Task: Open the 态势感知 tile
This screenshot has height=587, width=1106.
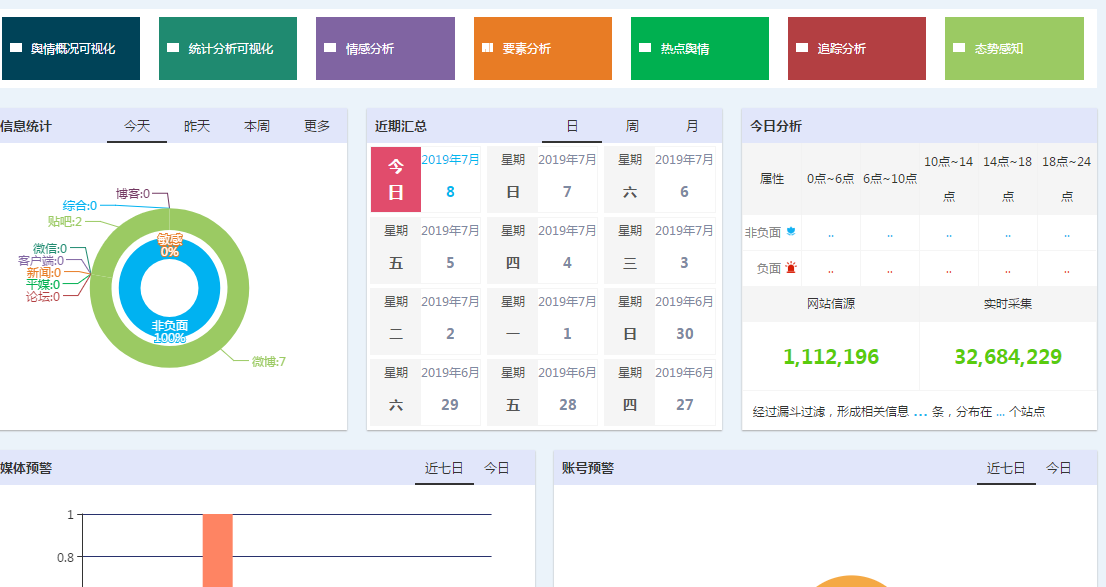Action: click(1014, 48)
